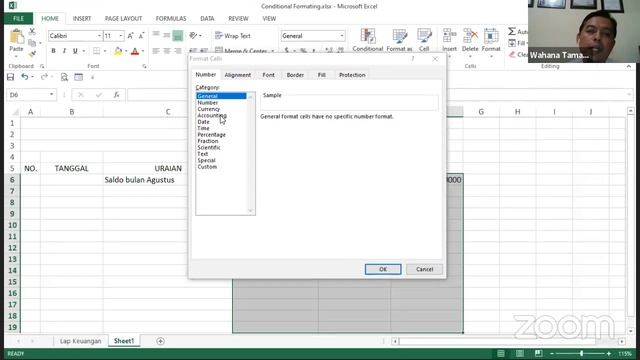Image resolution: width=640 pixels, height=360 pixels.
Task: Toggle Wrap Text in the ribbon
Action: click(x=233, y=36)
